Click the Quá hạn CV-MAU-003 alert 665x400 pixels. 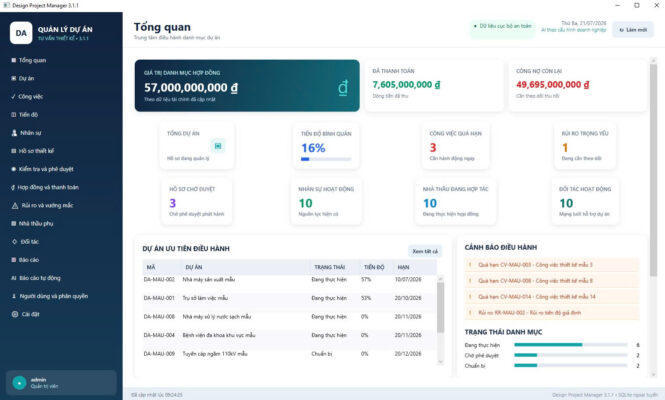click(552, 265)
